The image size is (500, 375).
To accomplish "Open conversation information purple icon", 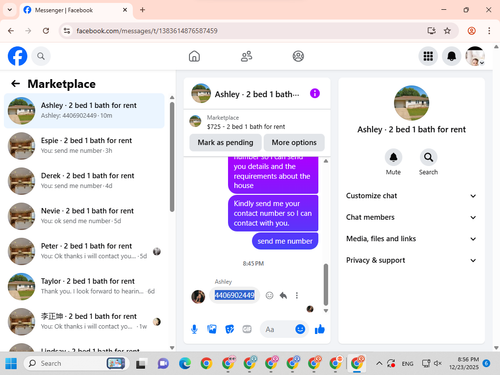I will (315, 93).
